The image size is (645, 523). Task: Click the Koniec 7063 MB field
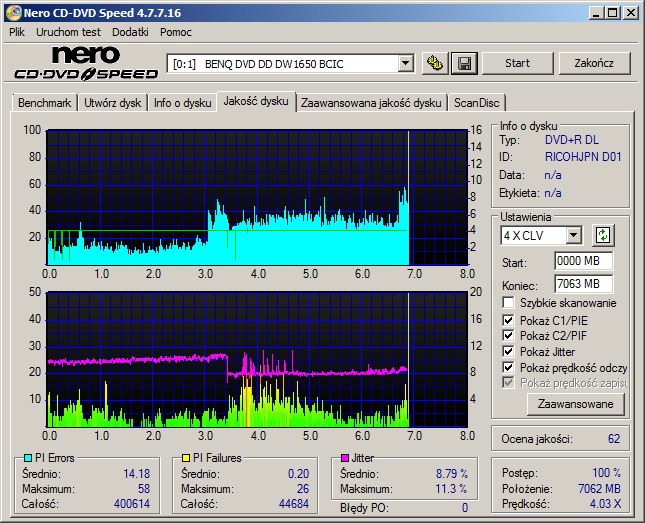(x=583, y=284)
